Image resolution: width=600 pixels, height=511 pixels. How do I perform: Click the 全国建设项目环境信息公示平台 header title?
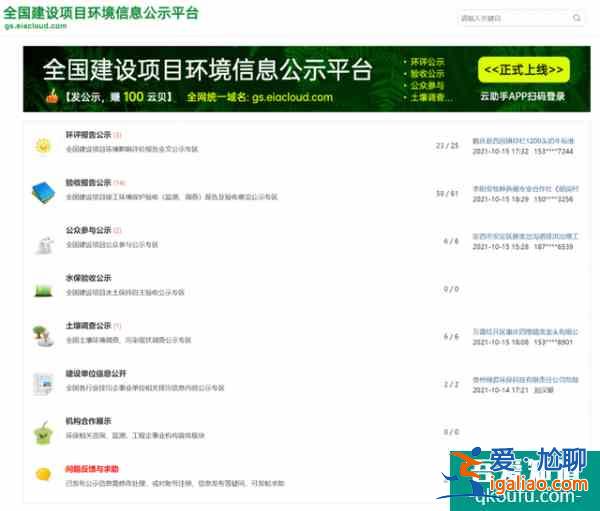(x=101, y=13)
